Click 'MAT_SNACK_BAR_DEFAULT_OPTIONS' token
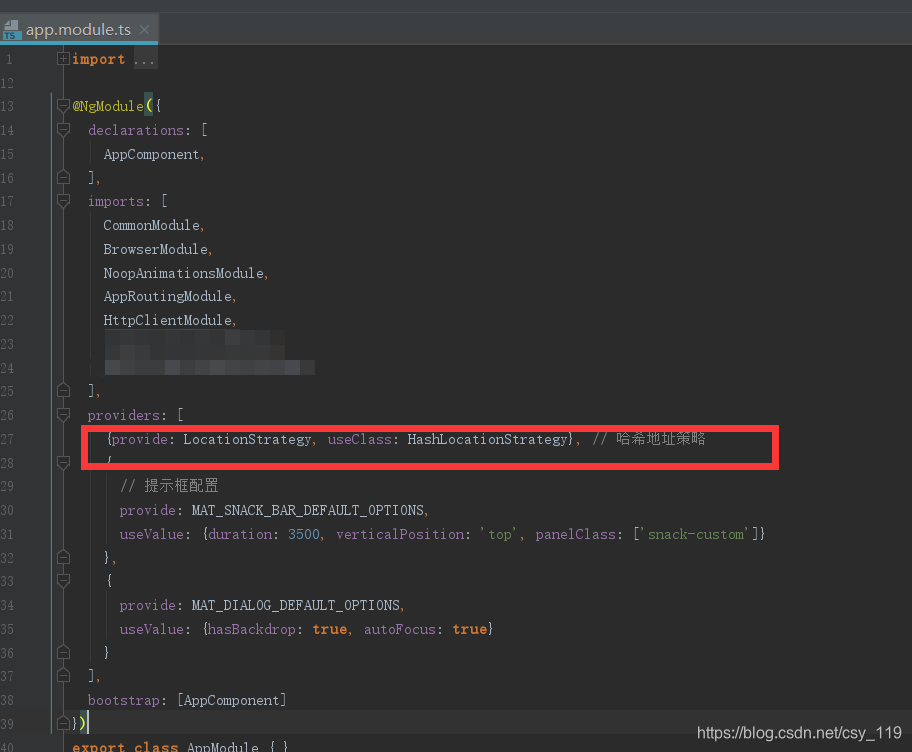912x752 pixels. [x=308, y=510]
